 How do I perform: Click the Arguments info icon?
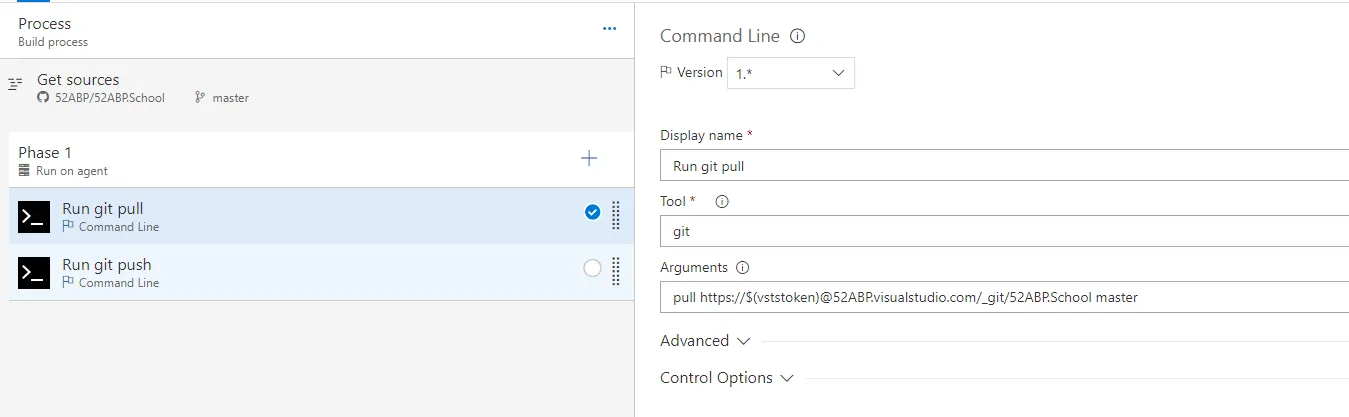click(743, 268)
